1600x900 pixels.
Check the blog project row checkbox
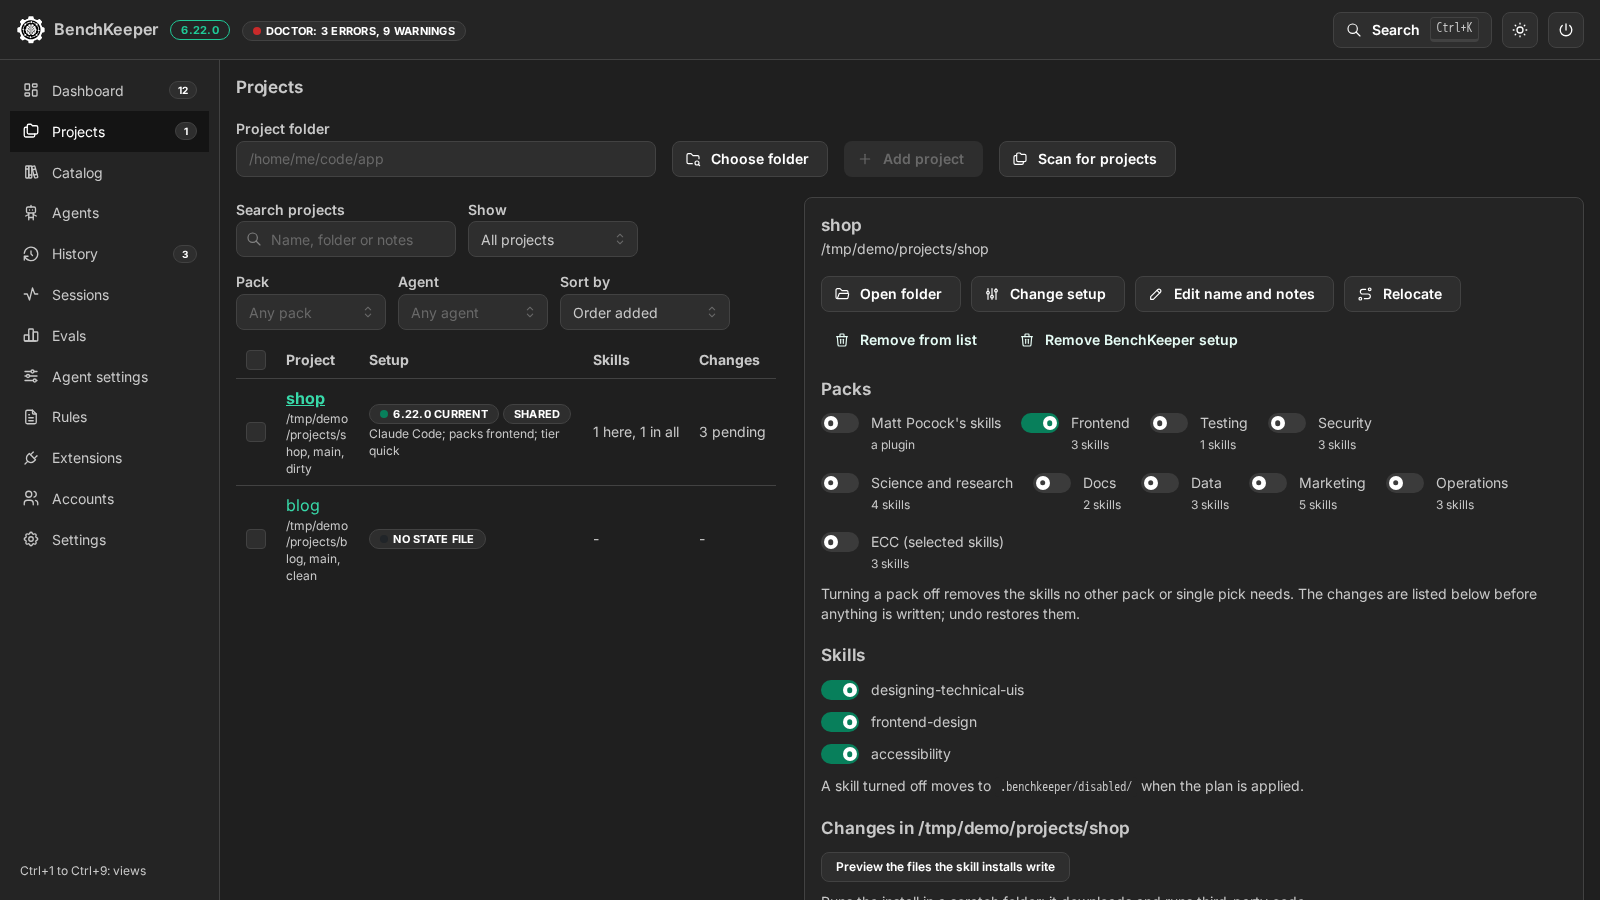(256, 539)
